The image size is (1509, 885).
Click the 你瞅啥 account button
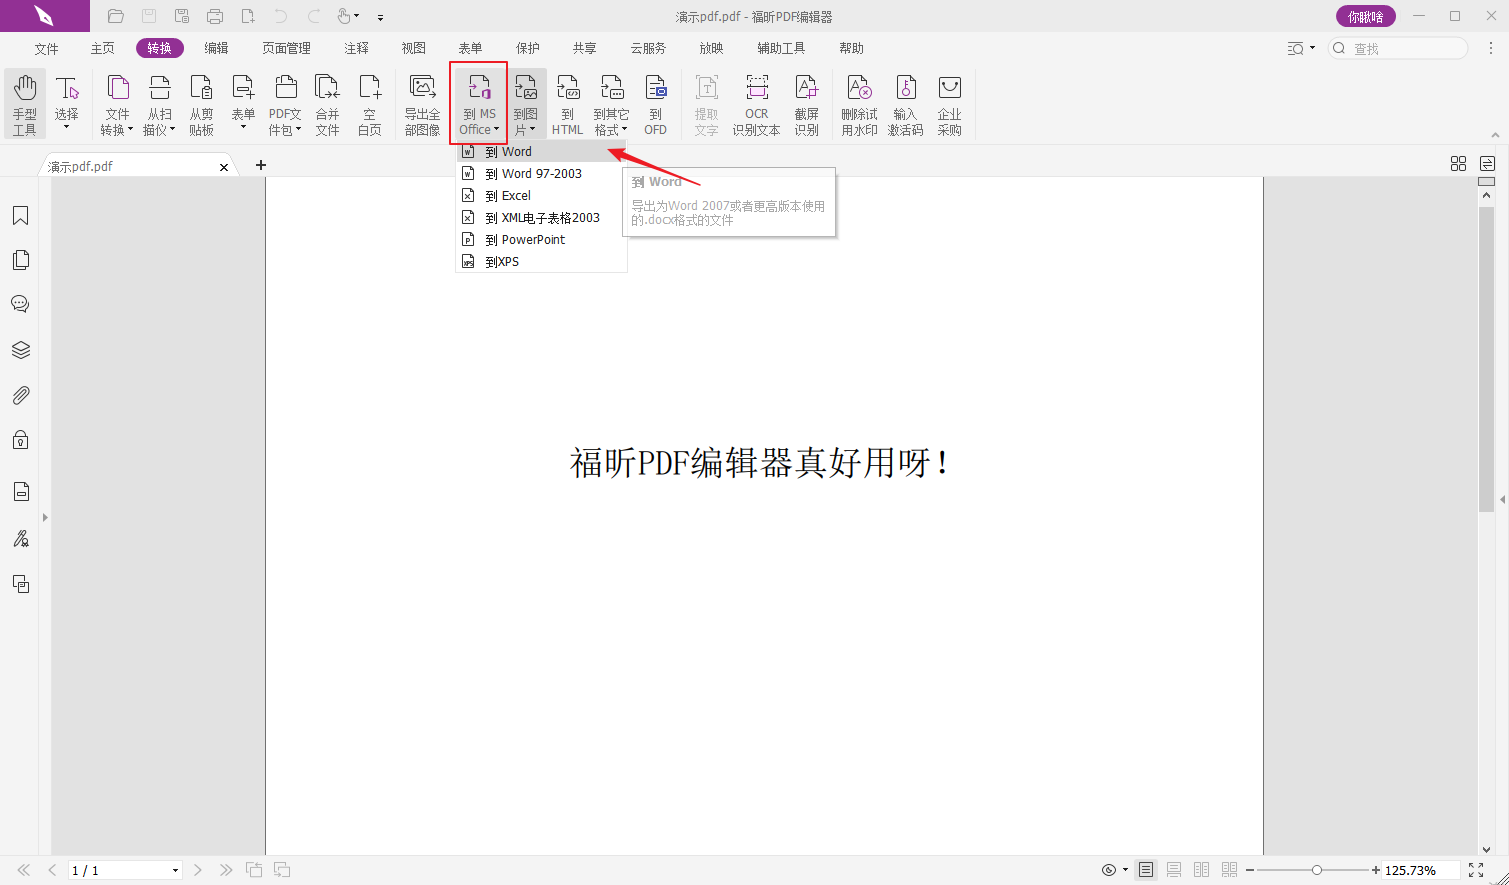(x=1365, y=16)
